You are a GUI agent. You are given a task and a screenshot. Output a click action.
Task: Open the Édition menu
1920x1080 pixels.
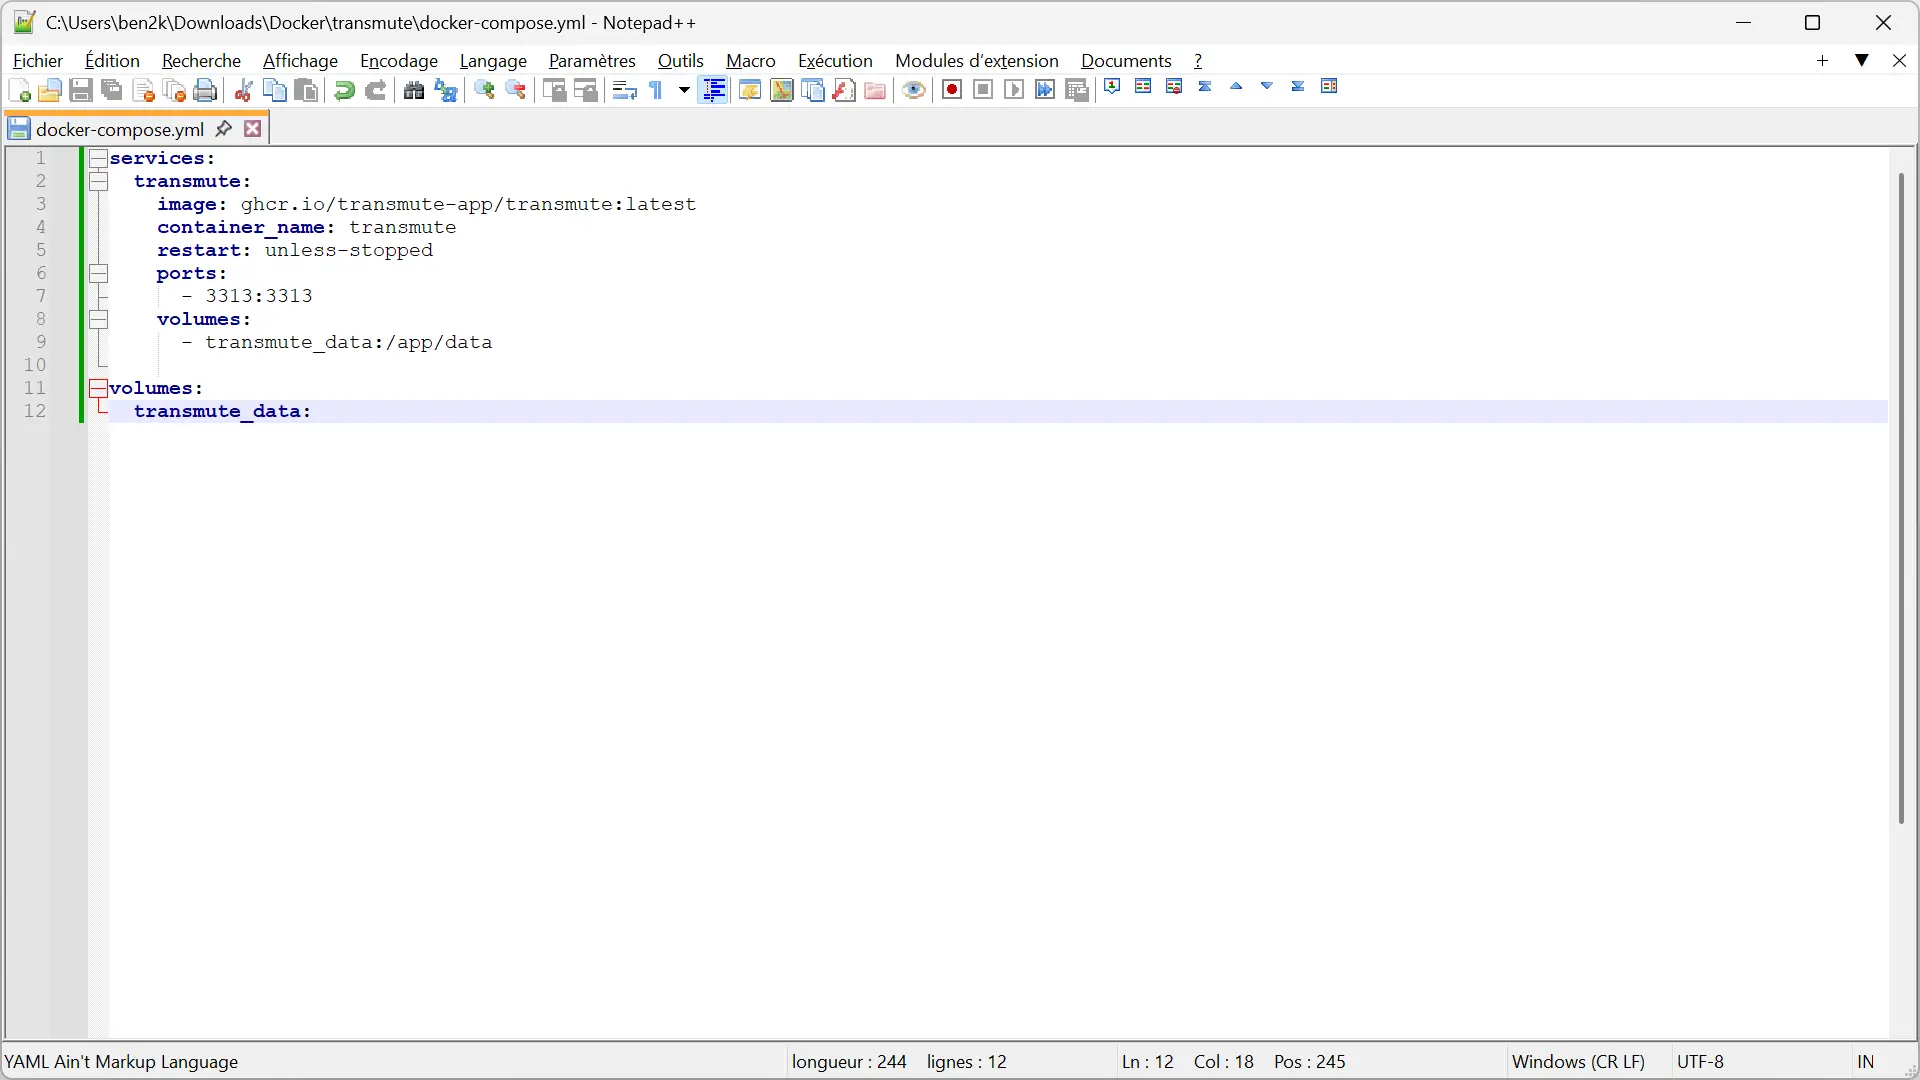(112, 61)
